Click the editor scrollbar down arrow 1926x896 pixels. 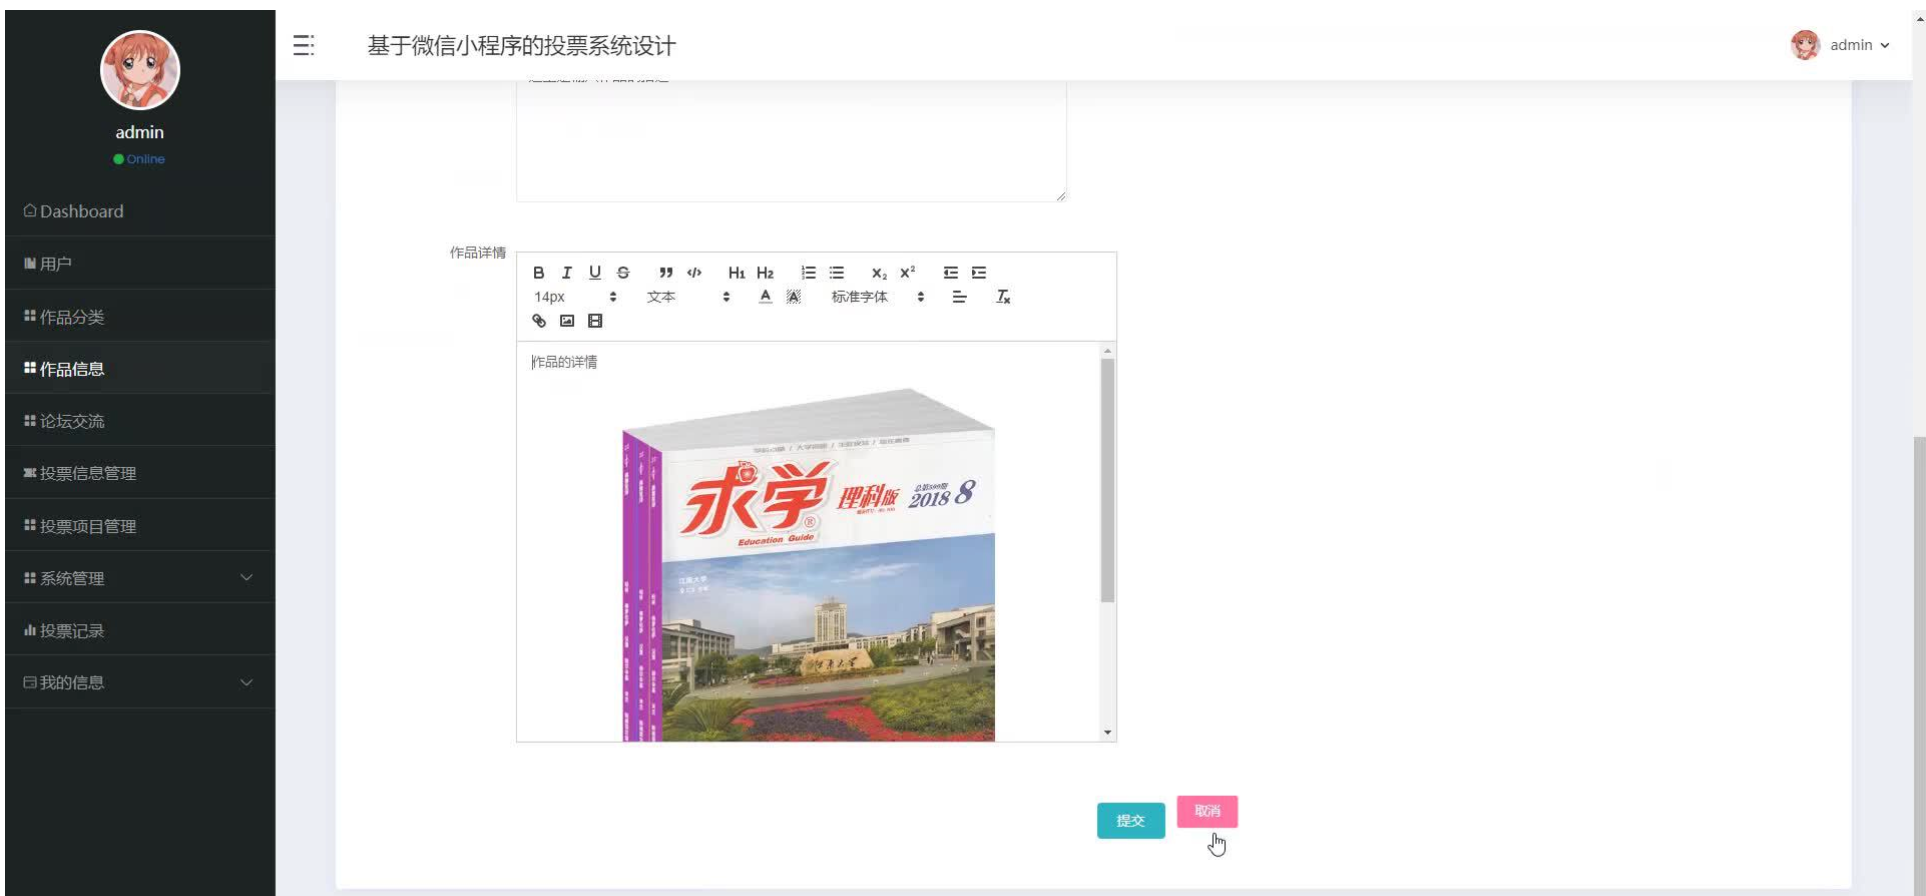[x=1107, y=732]
